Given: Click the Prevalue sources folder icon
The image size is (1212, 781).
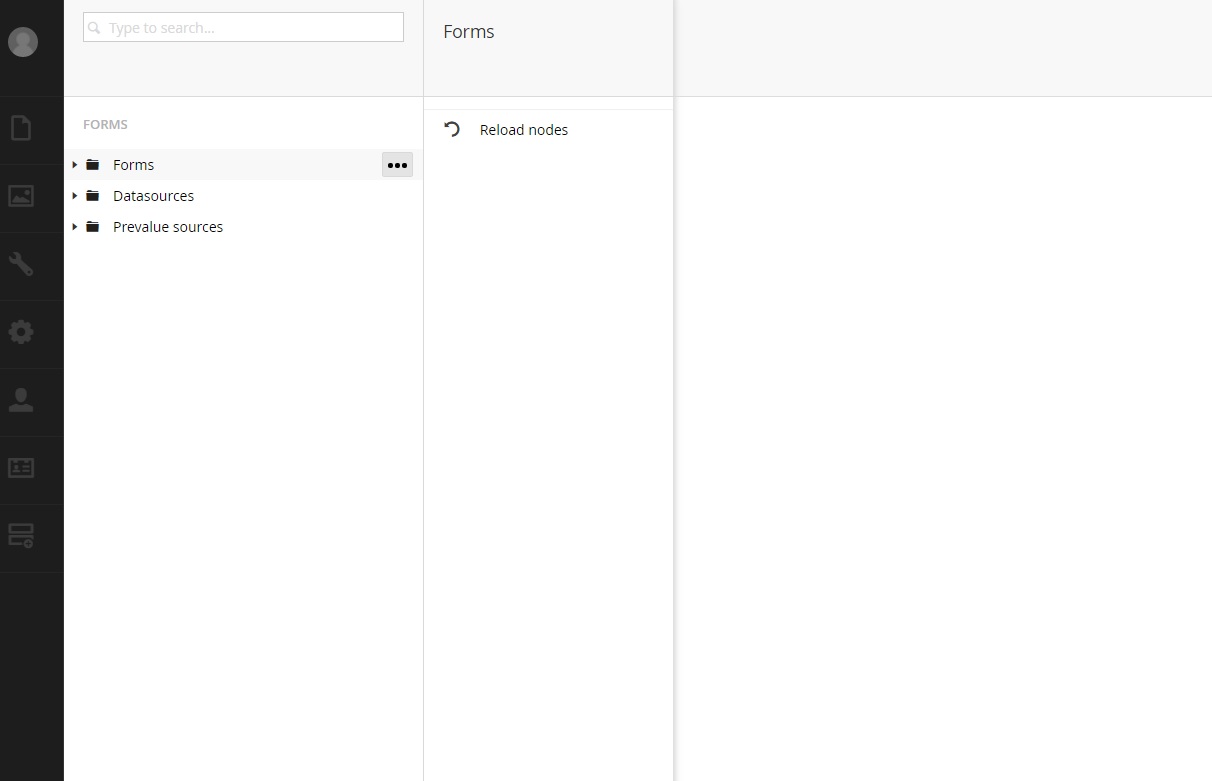Looking at the screenshot, I should click(93, 227).
